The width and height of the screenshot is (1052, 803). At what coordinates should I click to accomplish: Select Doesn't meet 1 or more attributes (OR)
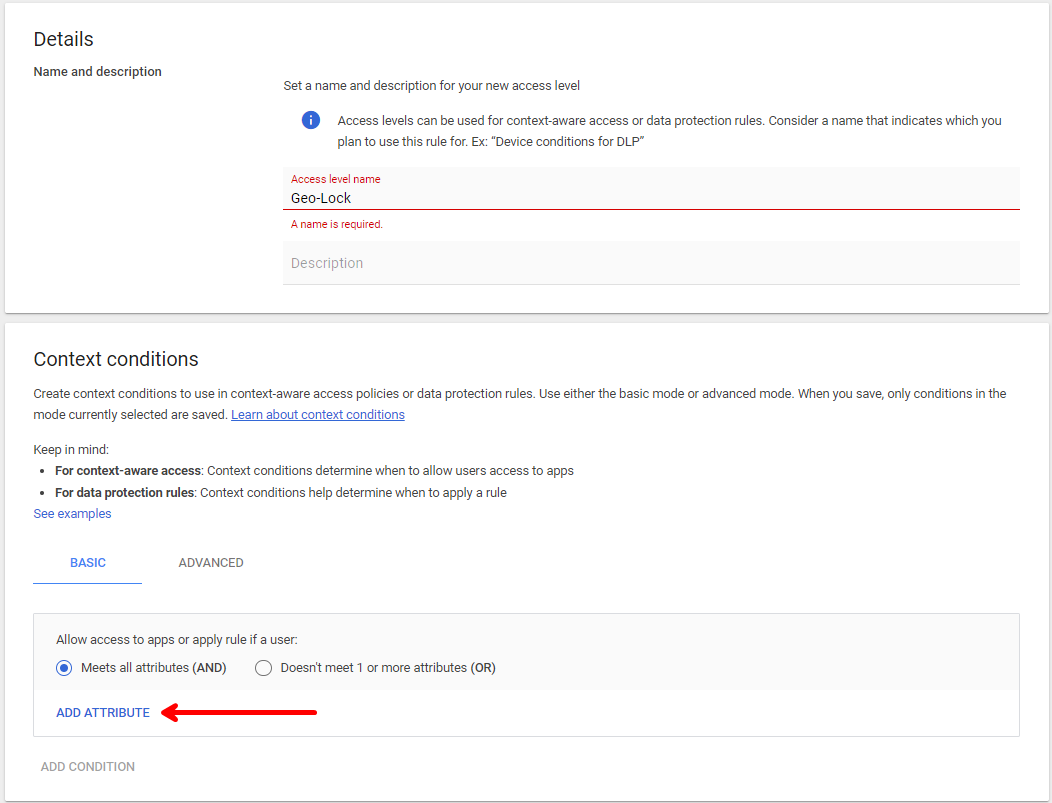click(264, 668)
